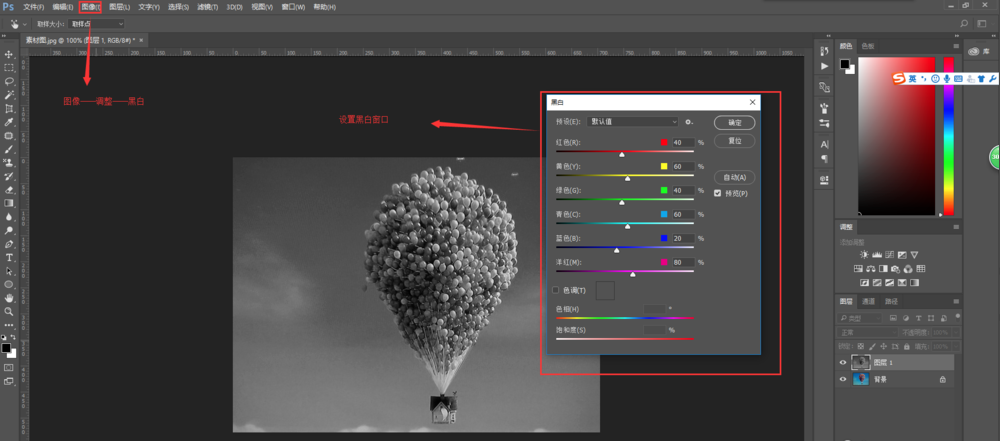This screenshot has width=1000, height=441.
Task: Click the 红色(R) red slider handle
Action: [x=622, y=154]
